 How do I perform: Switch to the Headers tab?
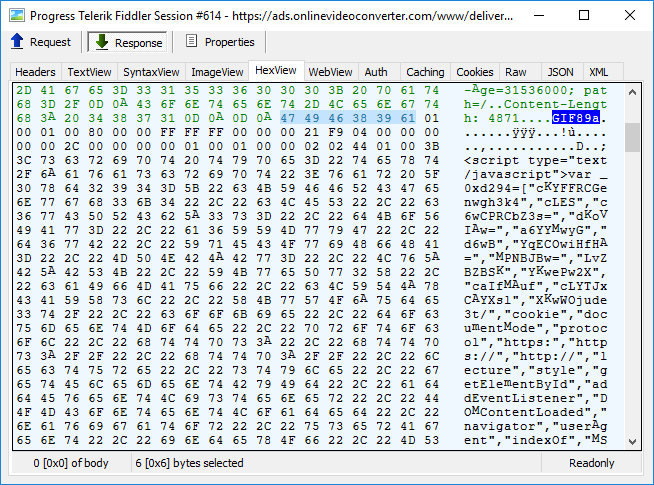[x=35, y=72]
